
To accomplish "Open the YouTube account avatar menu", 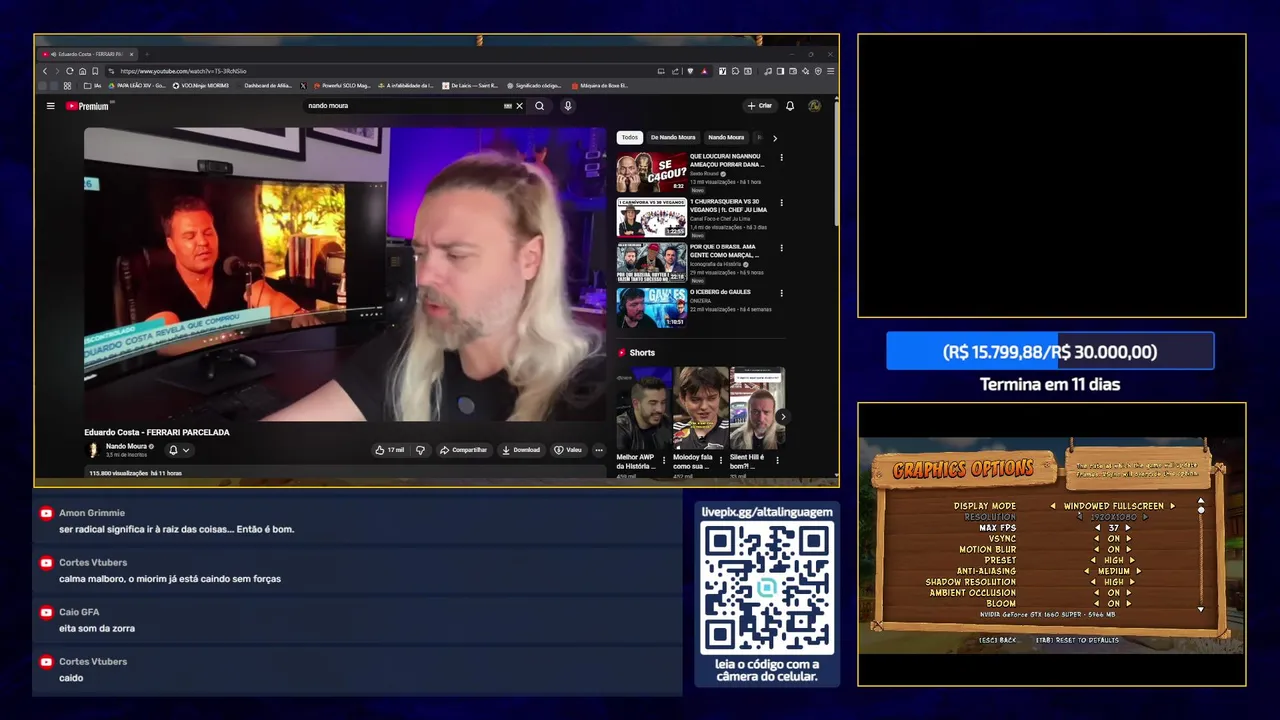I will [814, 106].
